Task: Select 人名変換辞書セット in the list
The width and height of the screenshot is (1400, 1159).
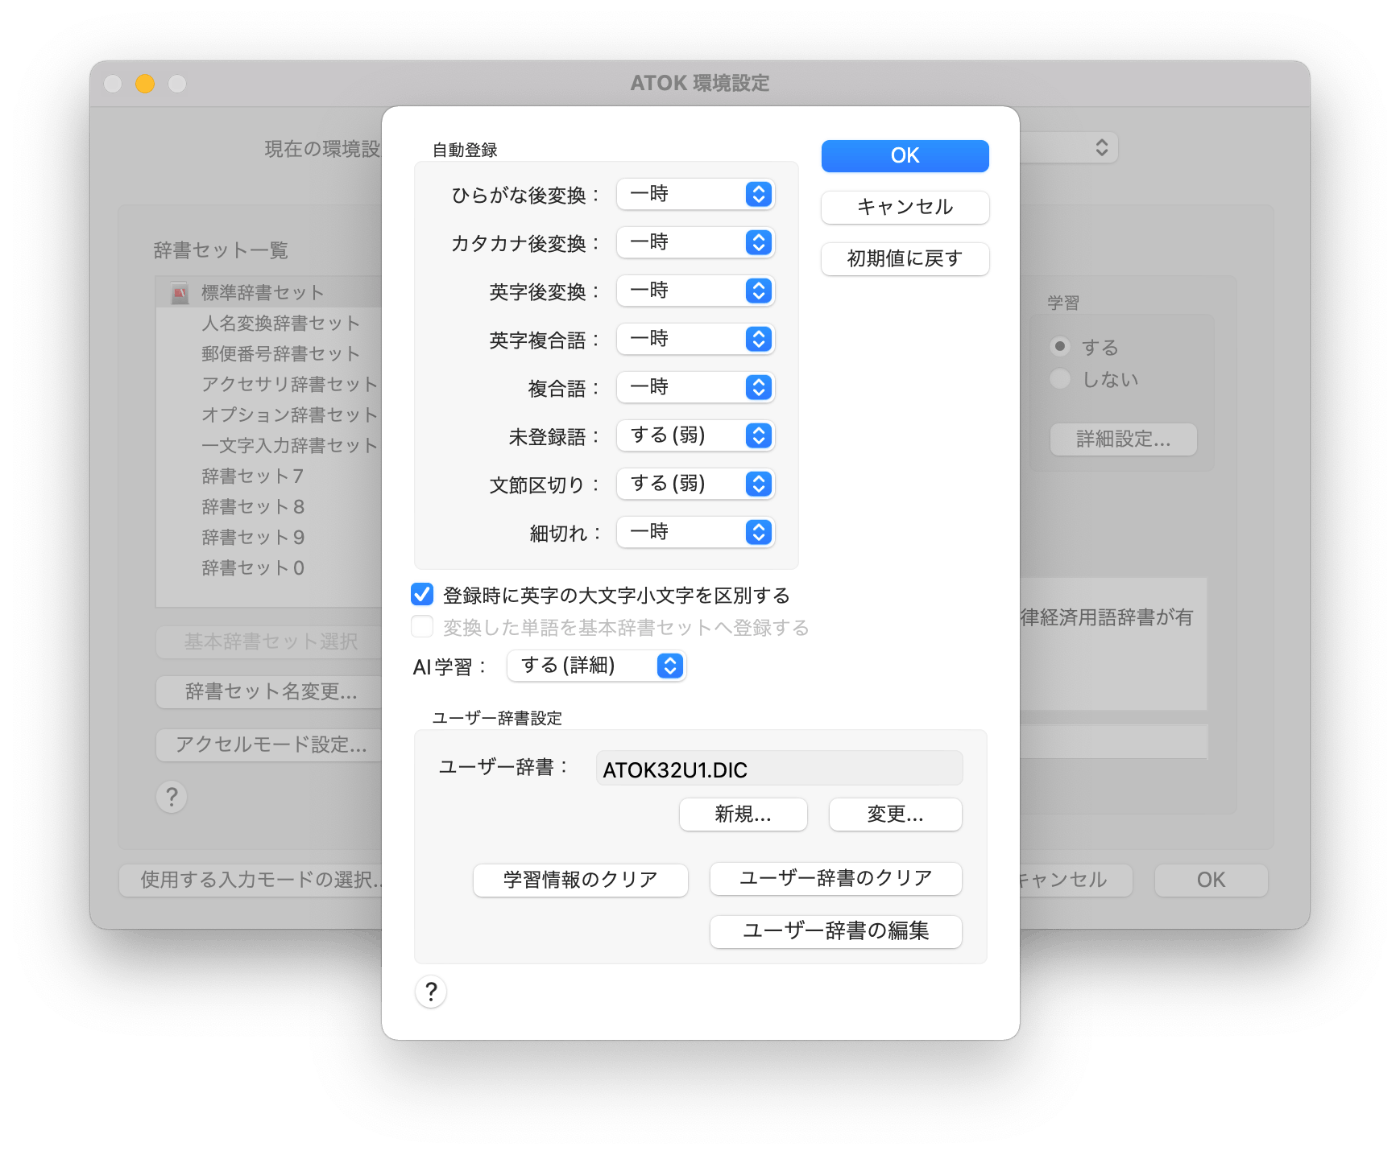Action: (269, 323)
